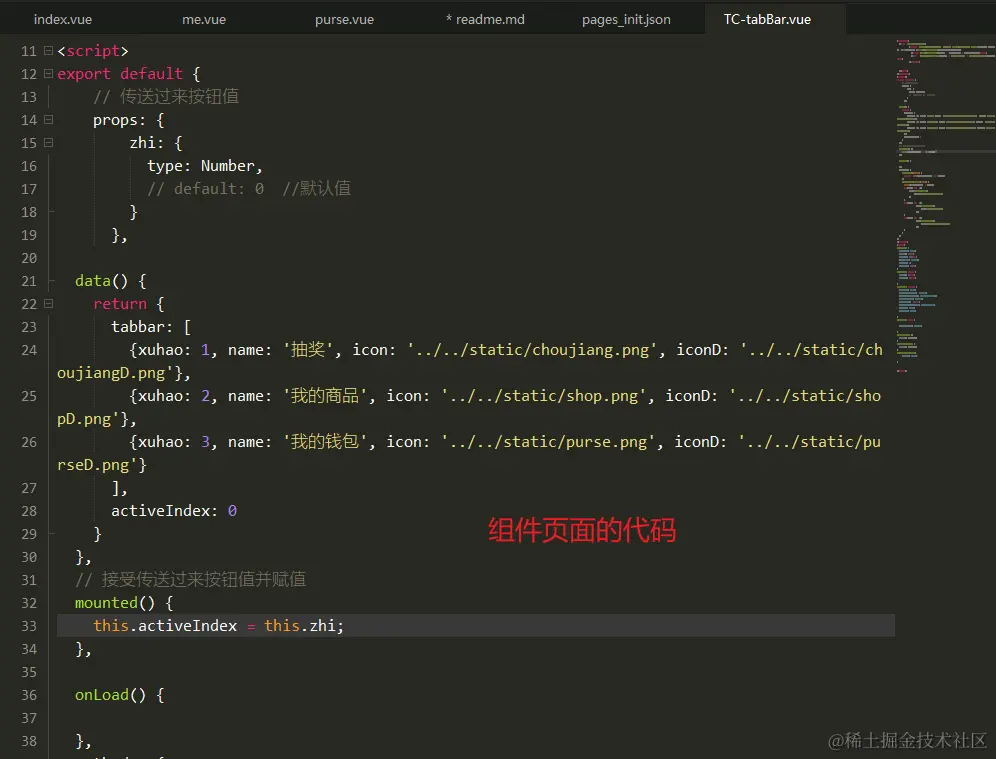
Task: Click the '<script>' tag text
Action: [93, 51]
